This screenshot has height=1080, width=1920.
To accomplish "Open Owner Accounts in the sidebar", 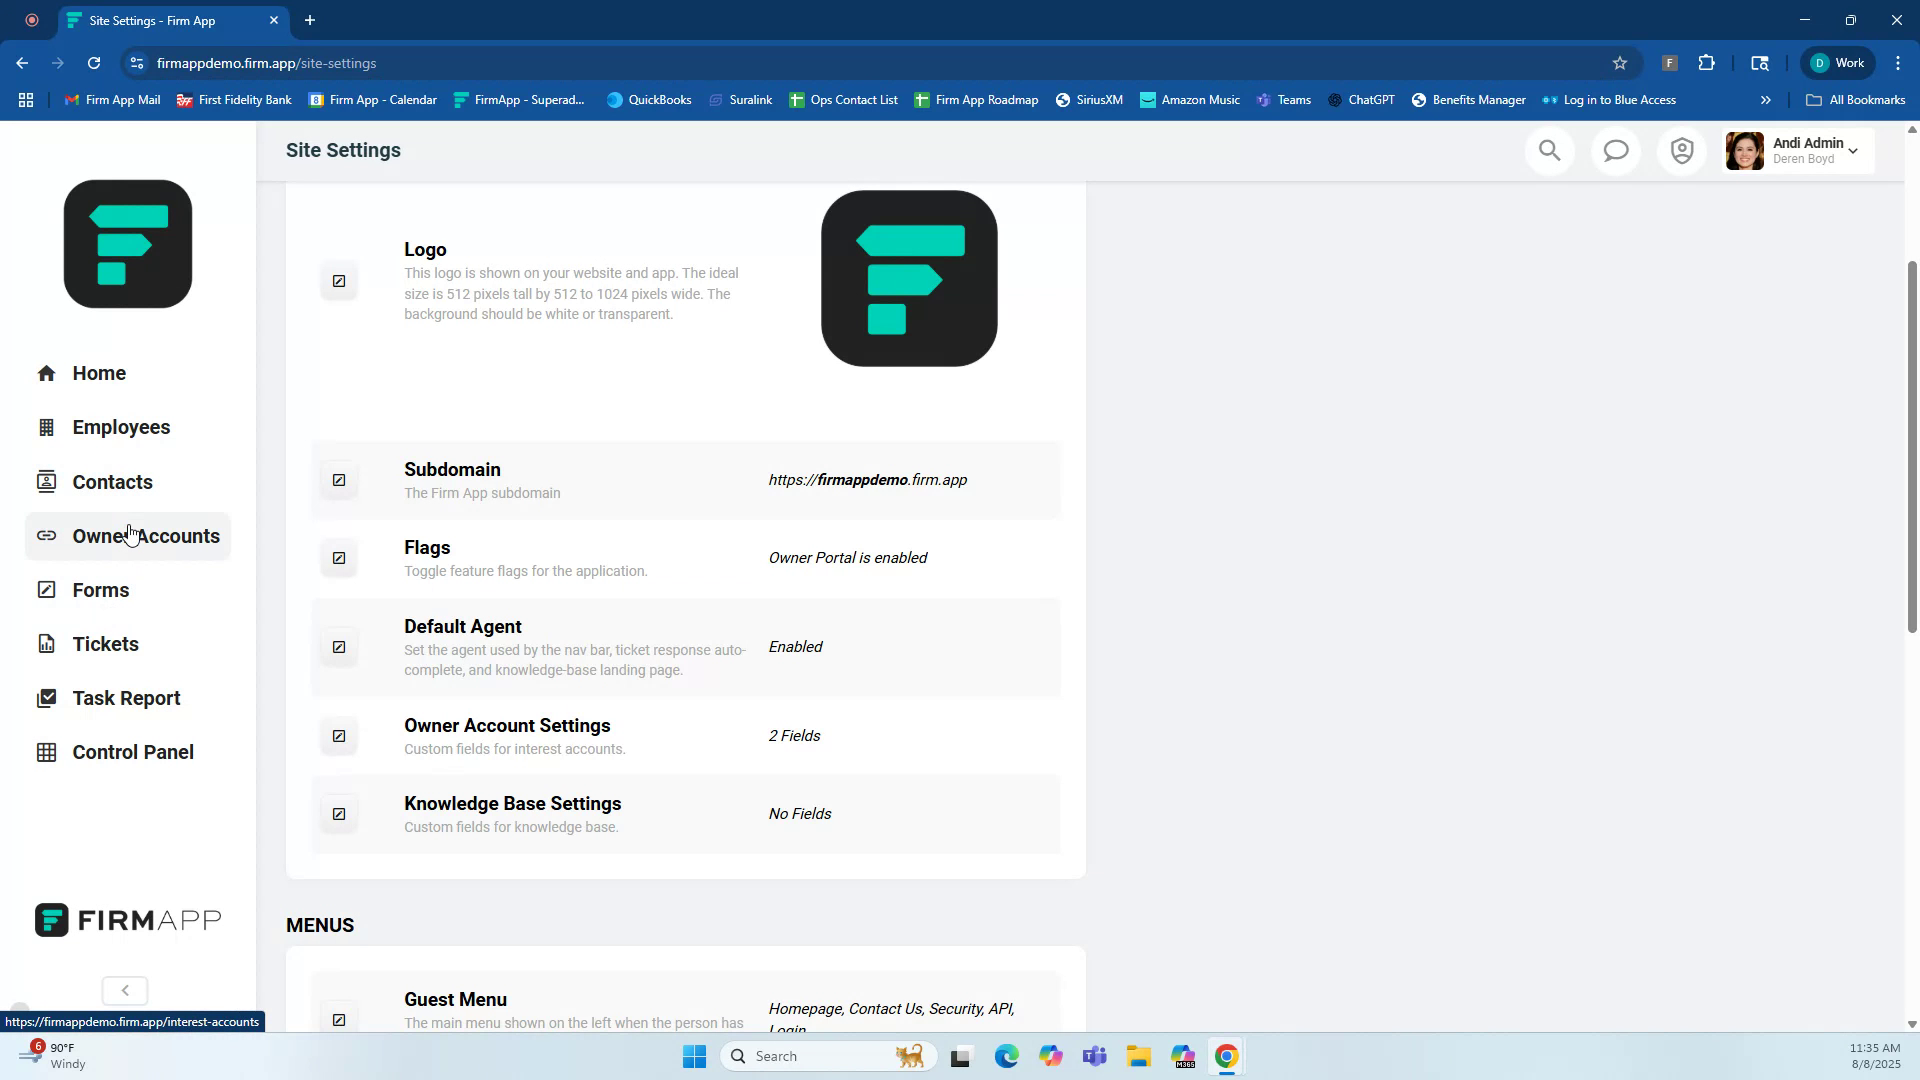I will 145,536.
